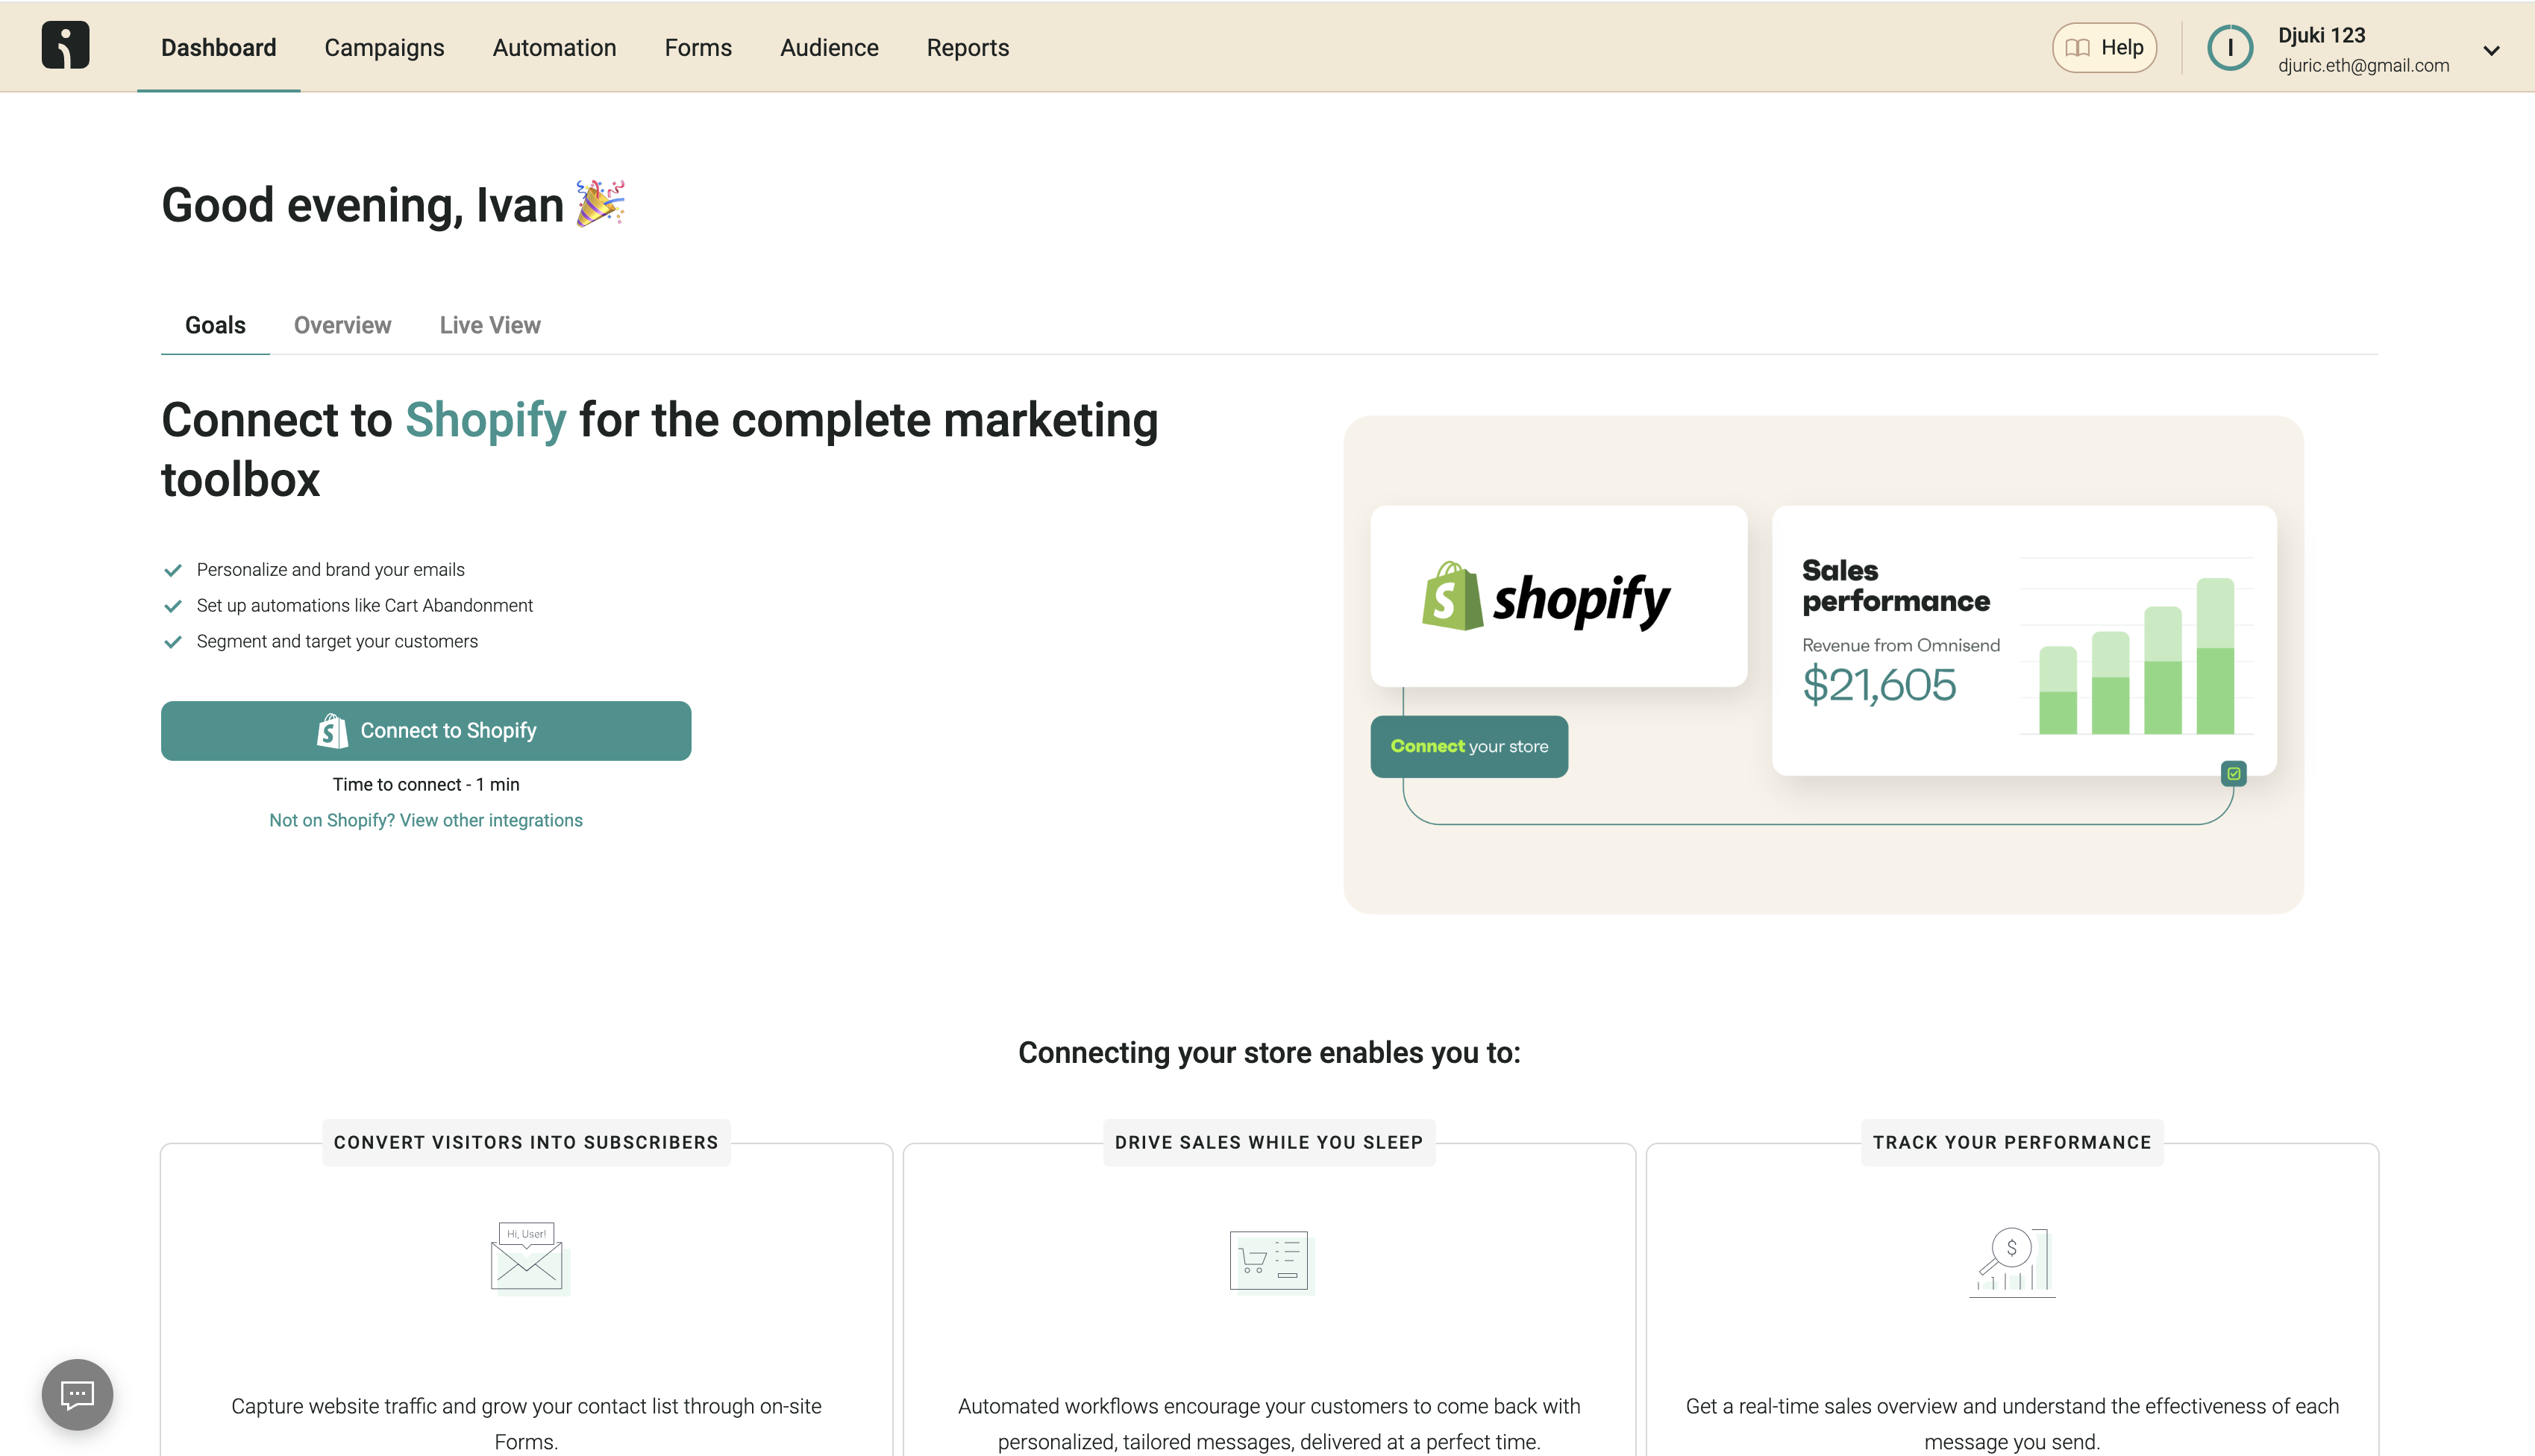Click the Shopify logo card
The width and height of the screenshot is (2535, 1456).
[x=1558, y=597]
